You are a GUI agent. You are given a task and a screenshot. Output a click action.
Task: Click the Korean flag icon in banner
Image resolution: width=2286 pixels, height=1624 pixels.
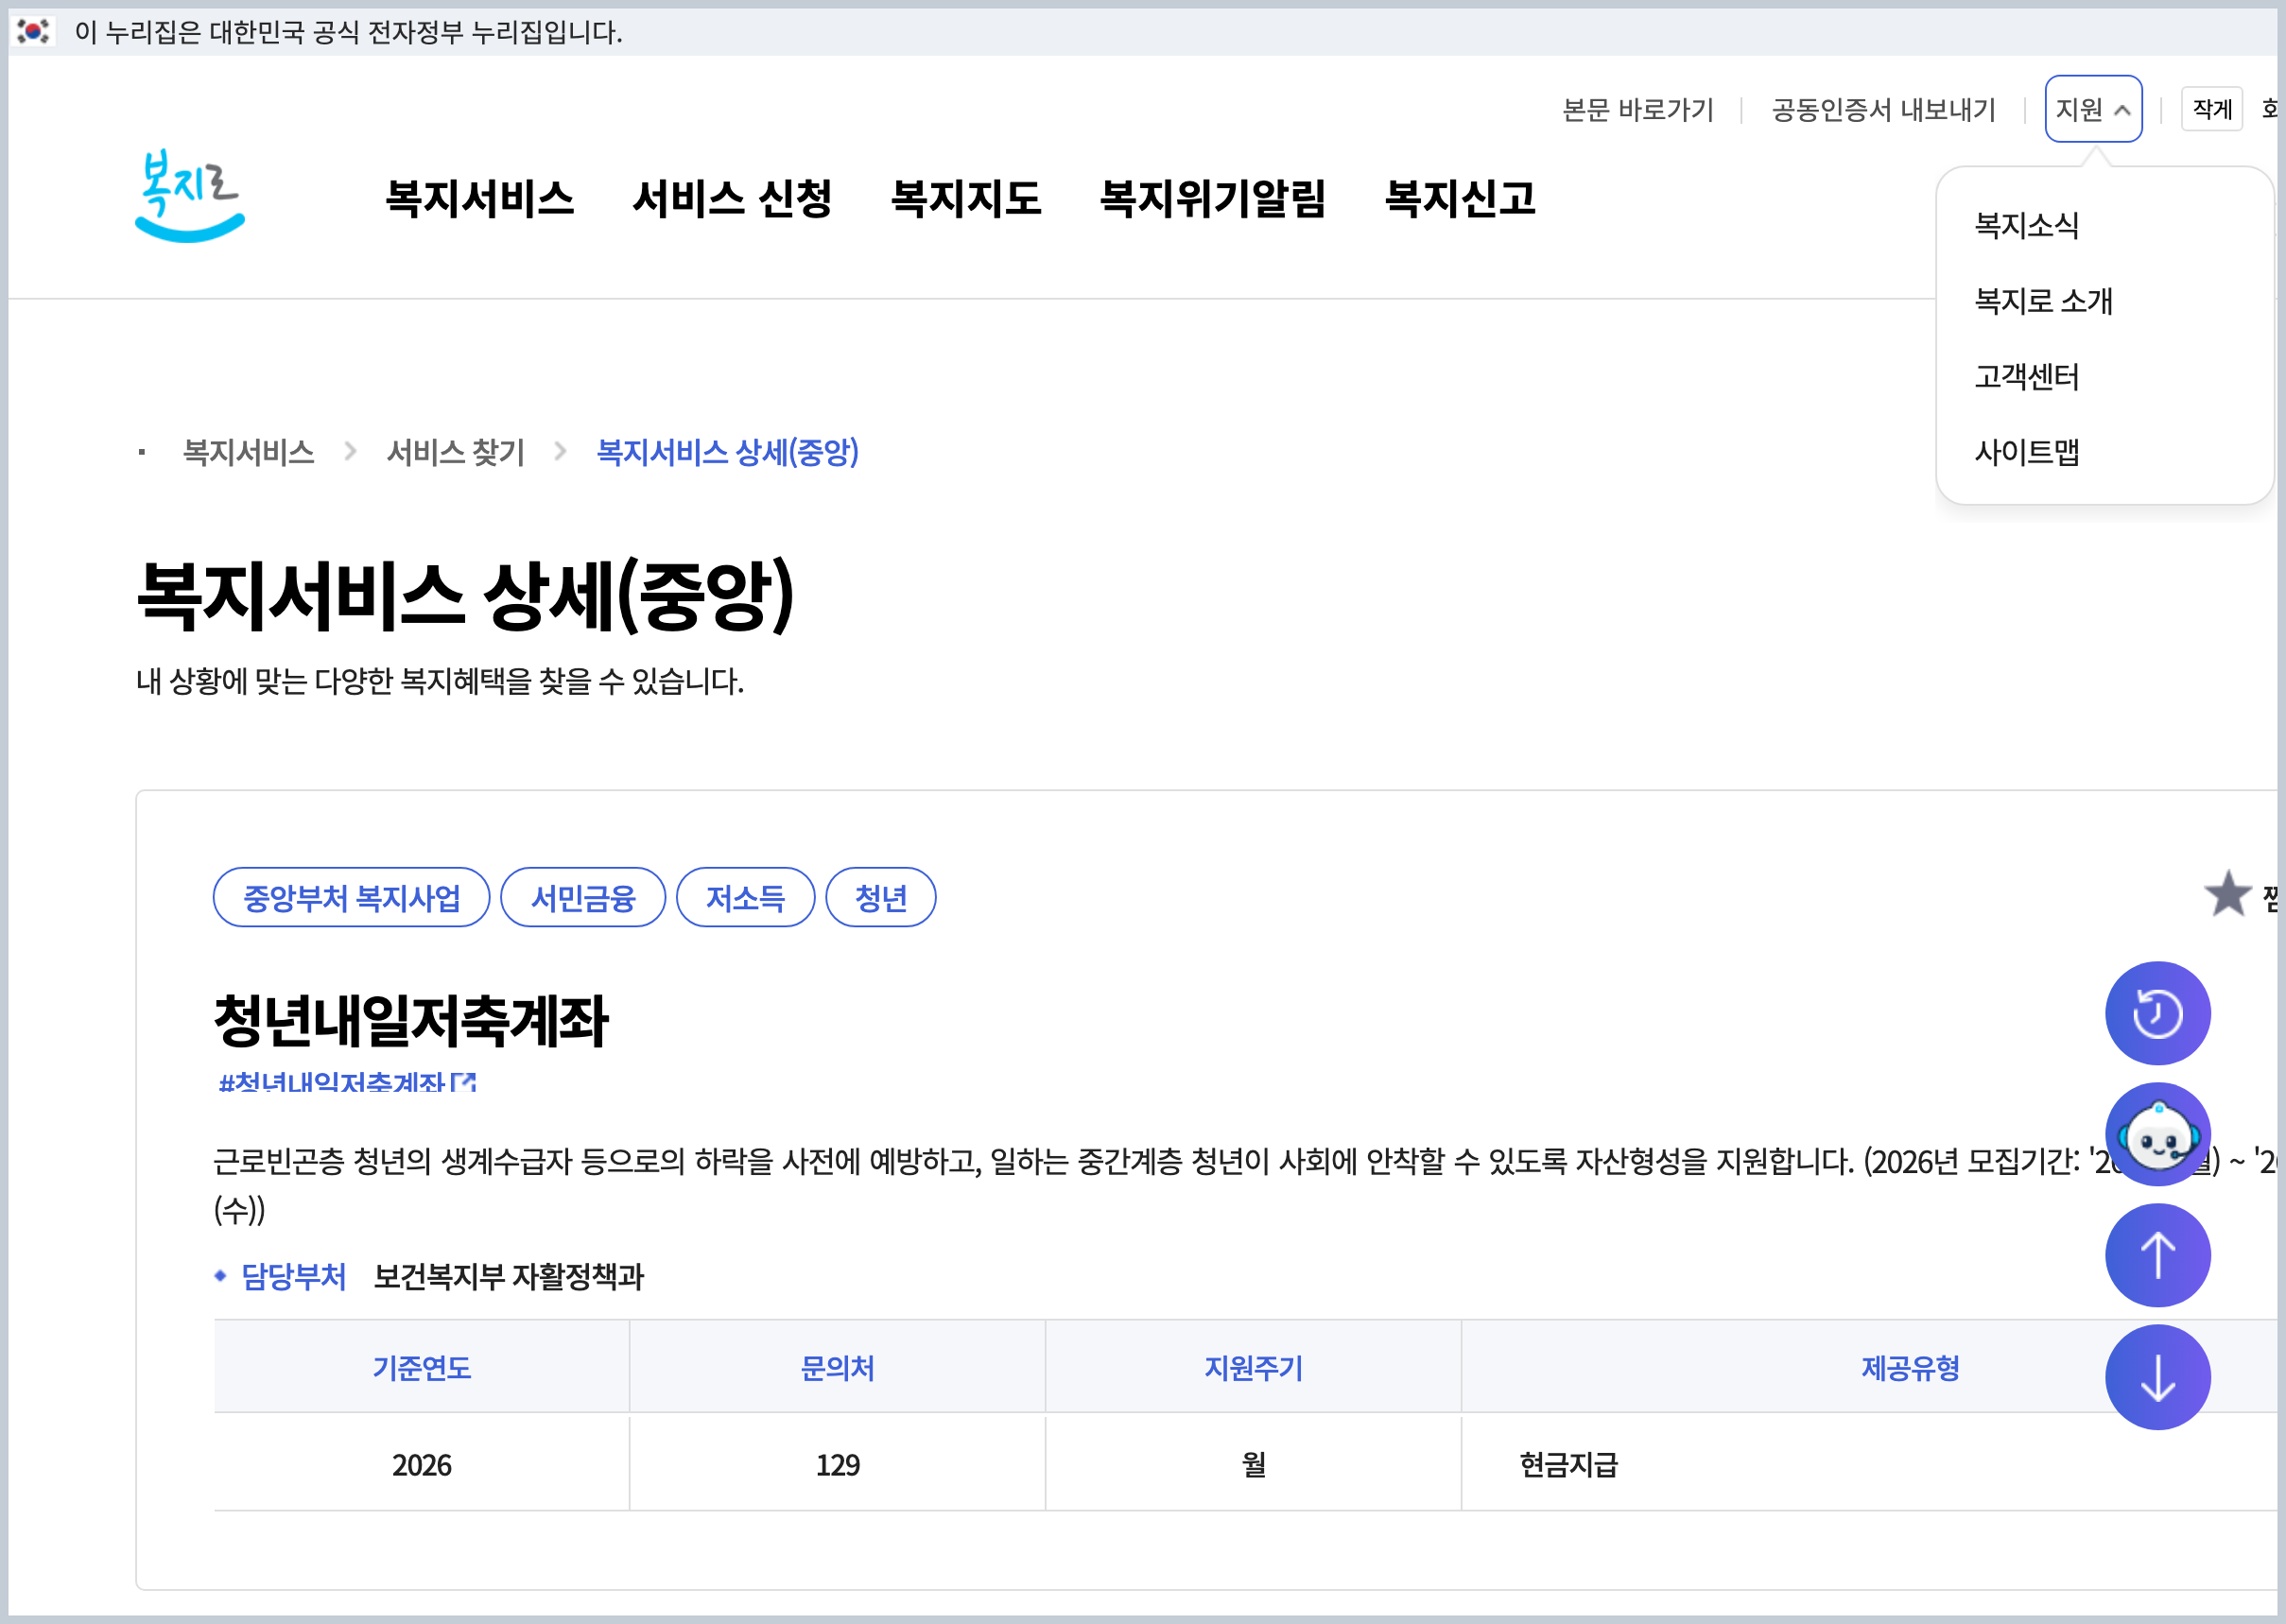pyautogui.click(x=33, y=32)
